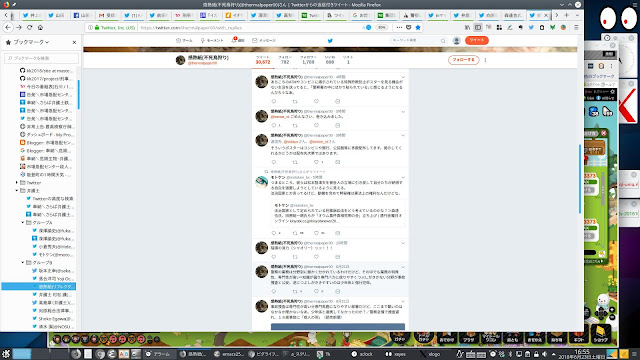This screenshot has width=640, height=360.
Task: Click the Following count 782 stat
Action: click(x=285, y=60)
